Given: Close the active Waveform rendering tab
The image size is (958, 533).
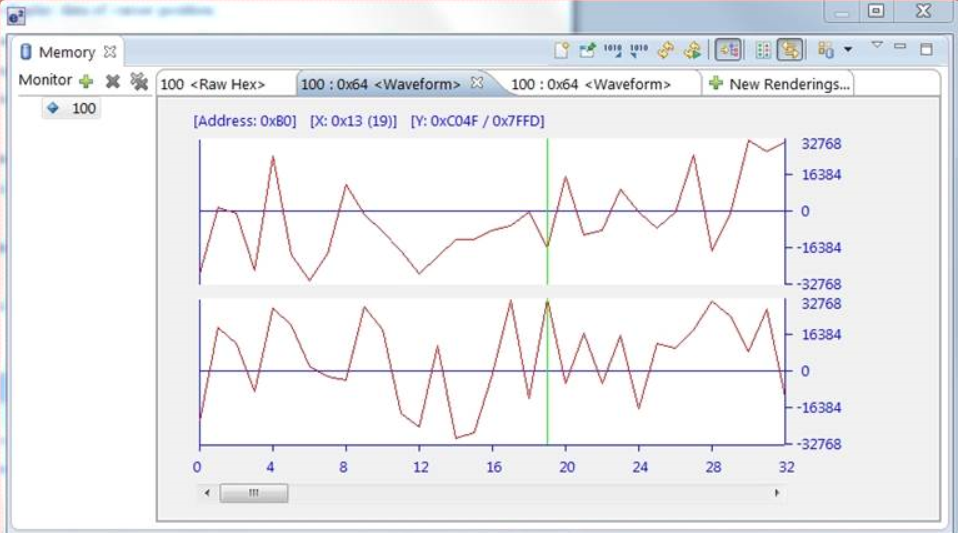Looking at the screenshot, I should 477,83.
